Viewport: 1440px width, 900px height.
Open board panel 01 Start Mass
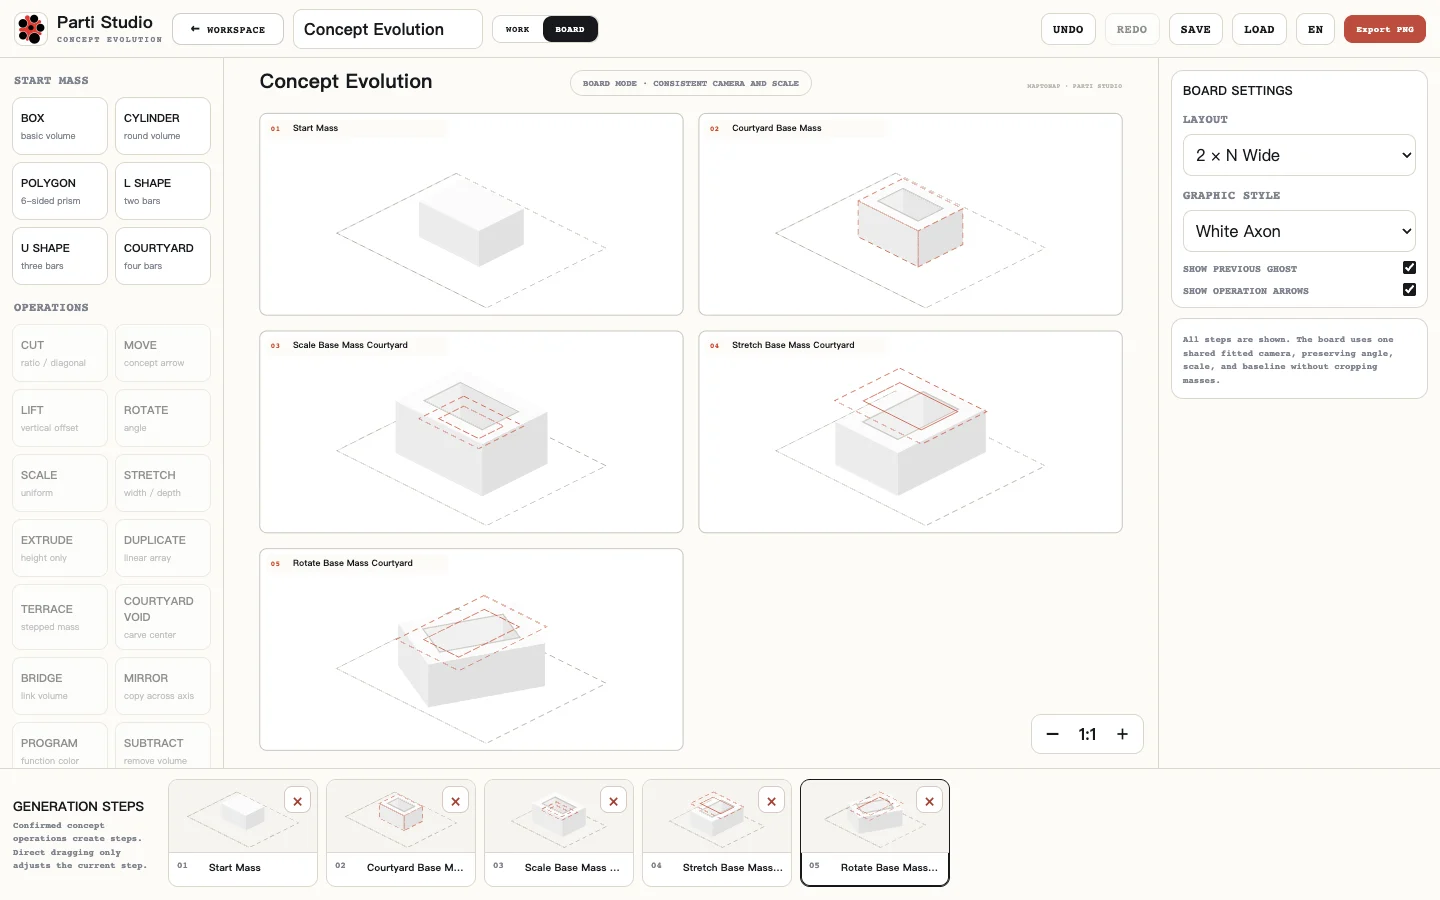coord(471,214)
